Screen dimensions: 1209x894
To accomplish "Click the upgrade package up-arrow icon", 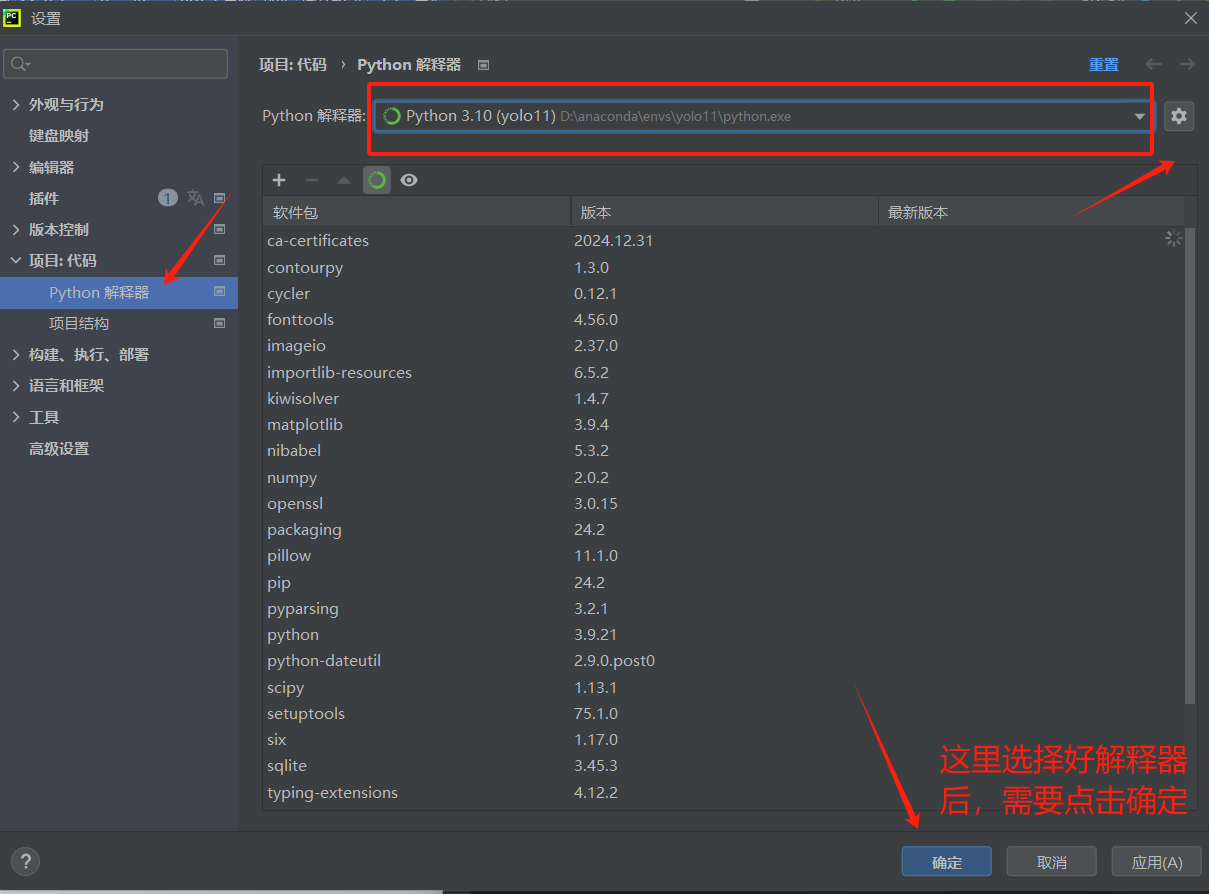I will [x=344, y=180].
